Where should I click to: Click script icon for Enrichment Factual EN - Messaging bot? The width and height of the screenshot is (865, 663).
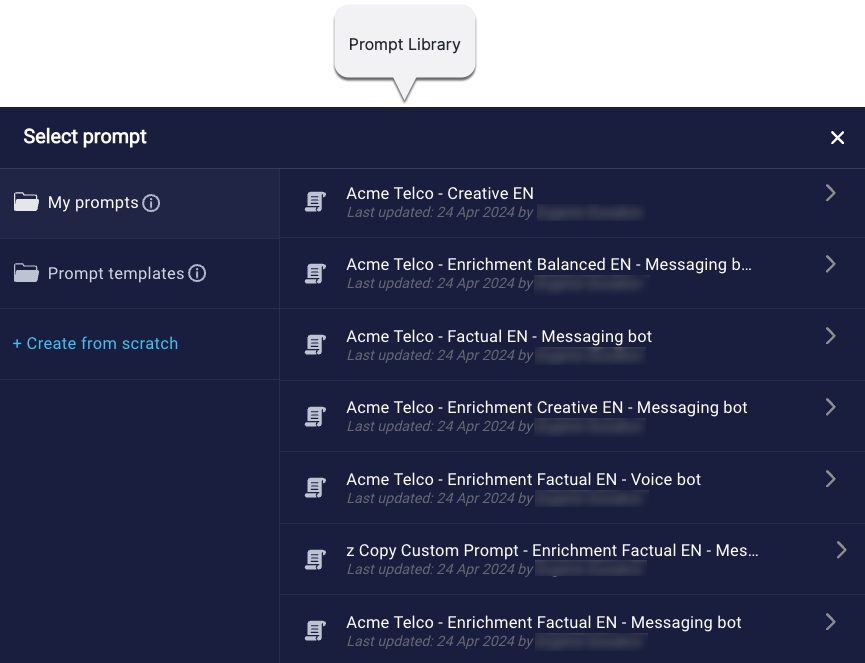[316, 630]
